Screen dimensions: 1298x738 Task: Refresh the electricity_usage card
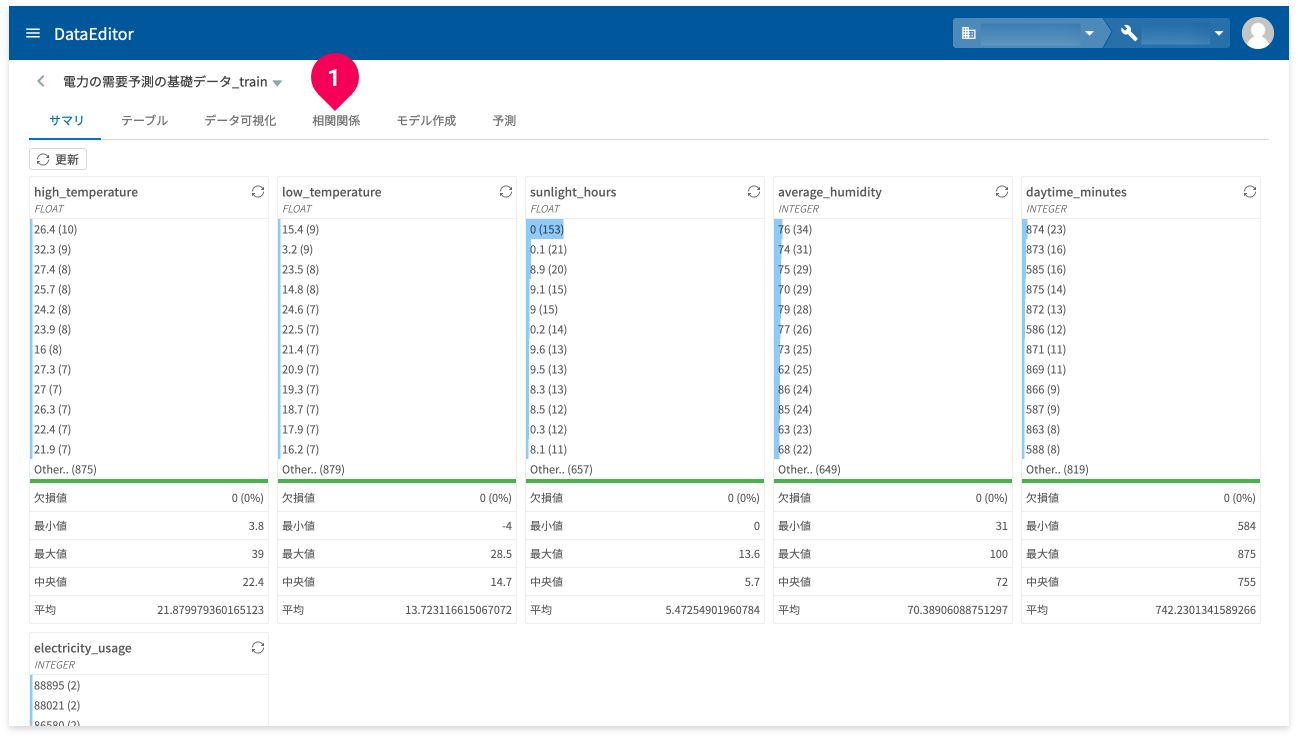257,648
